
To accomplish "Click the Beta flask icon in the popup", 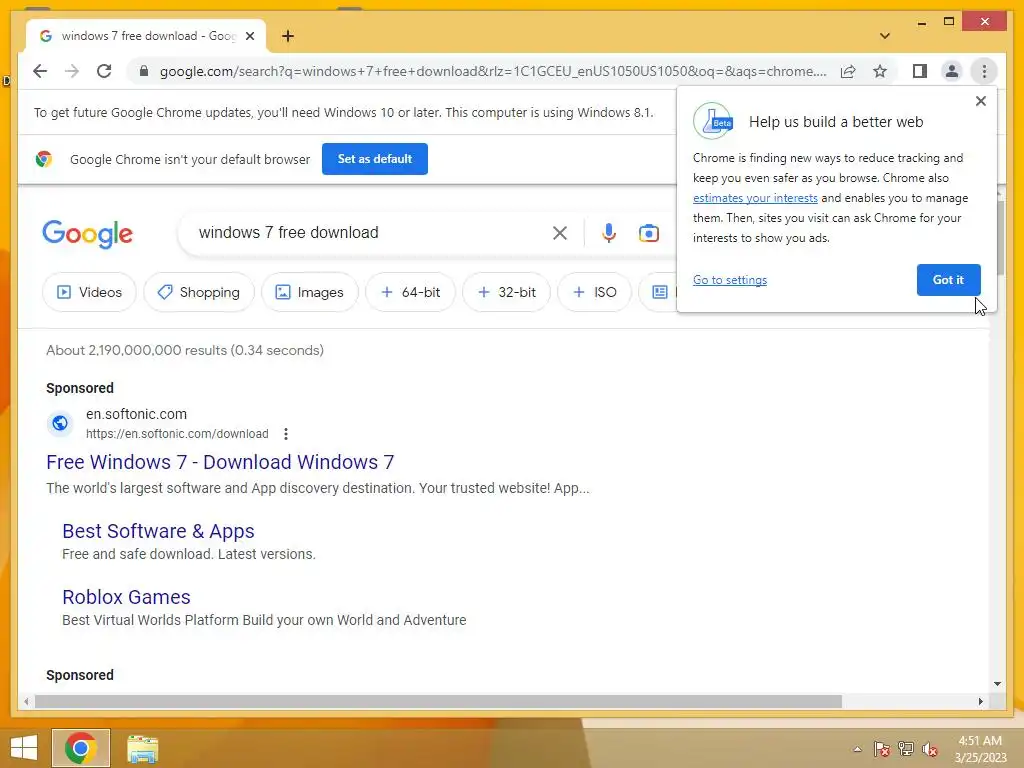I will (713, 121).
